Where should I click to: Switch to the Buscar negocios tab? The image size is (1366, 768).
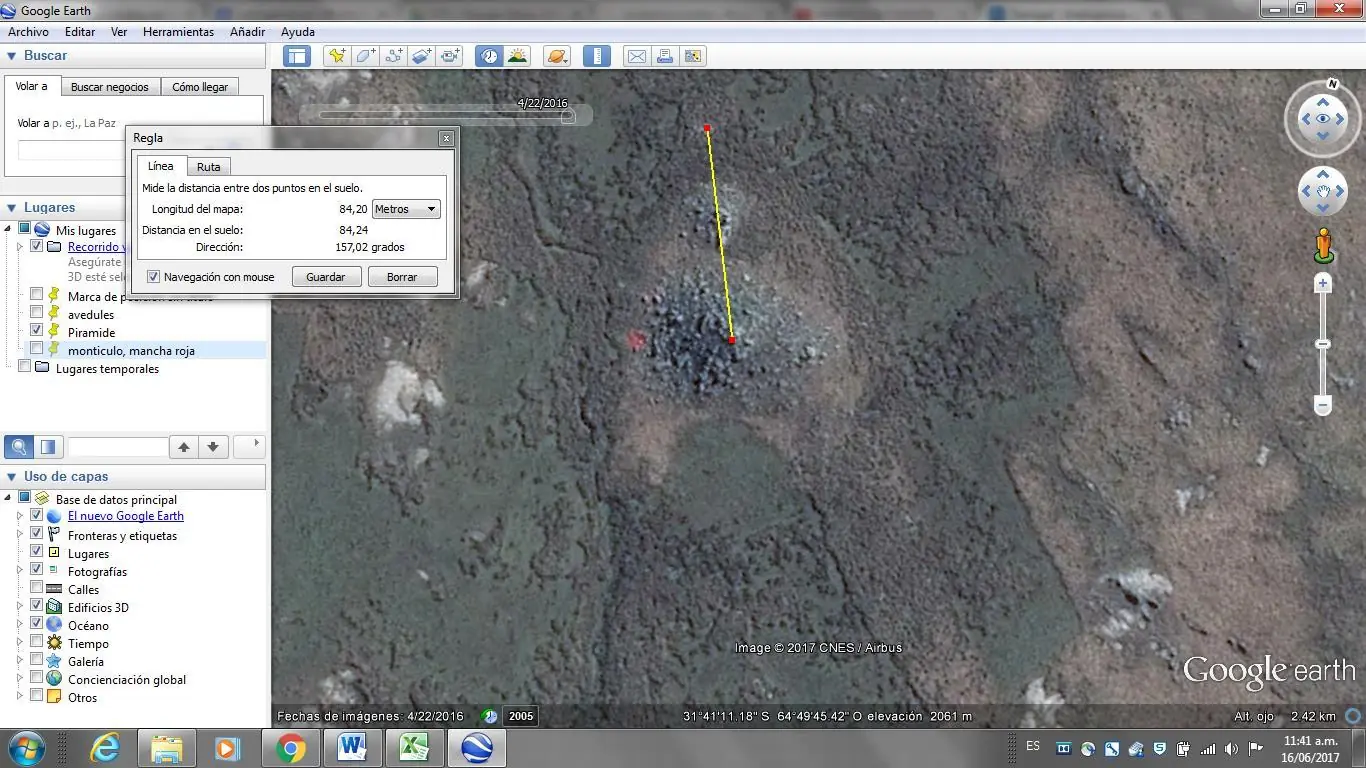point(110,87)
